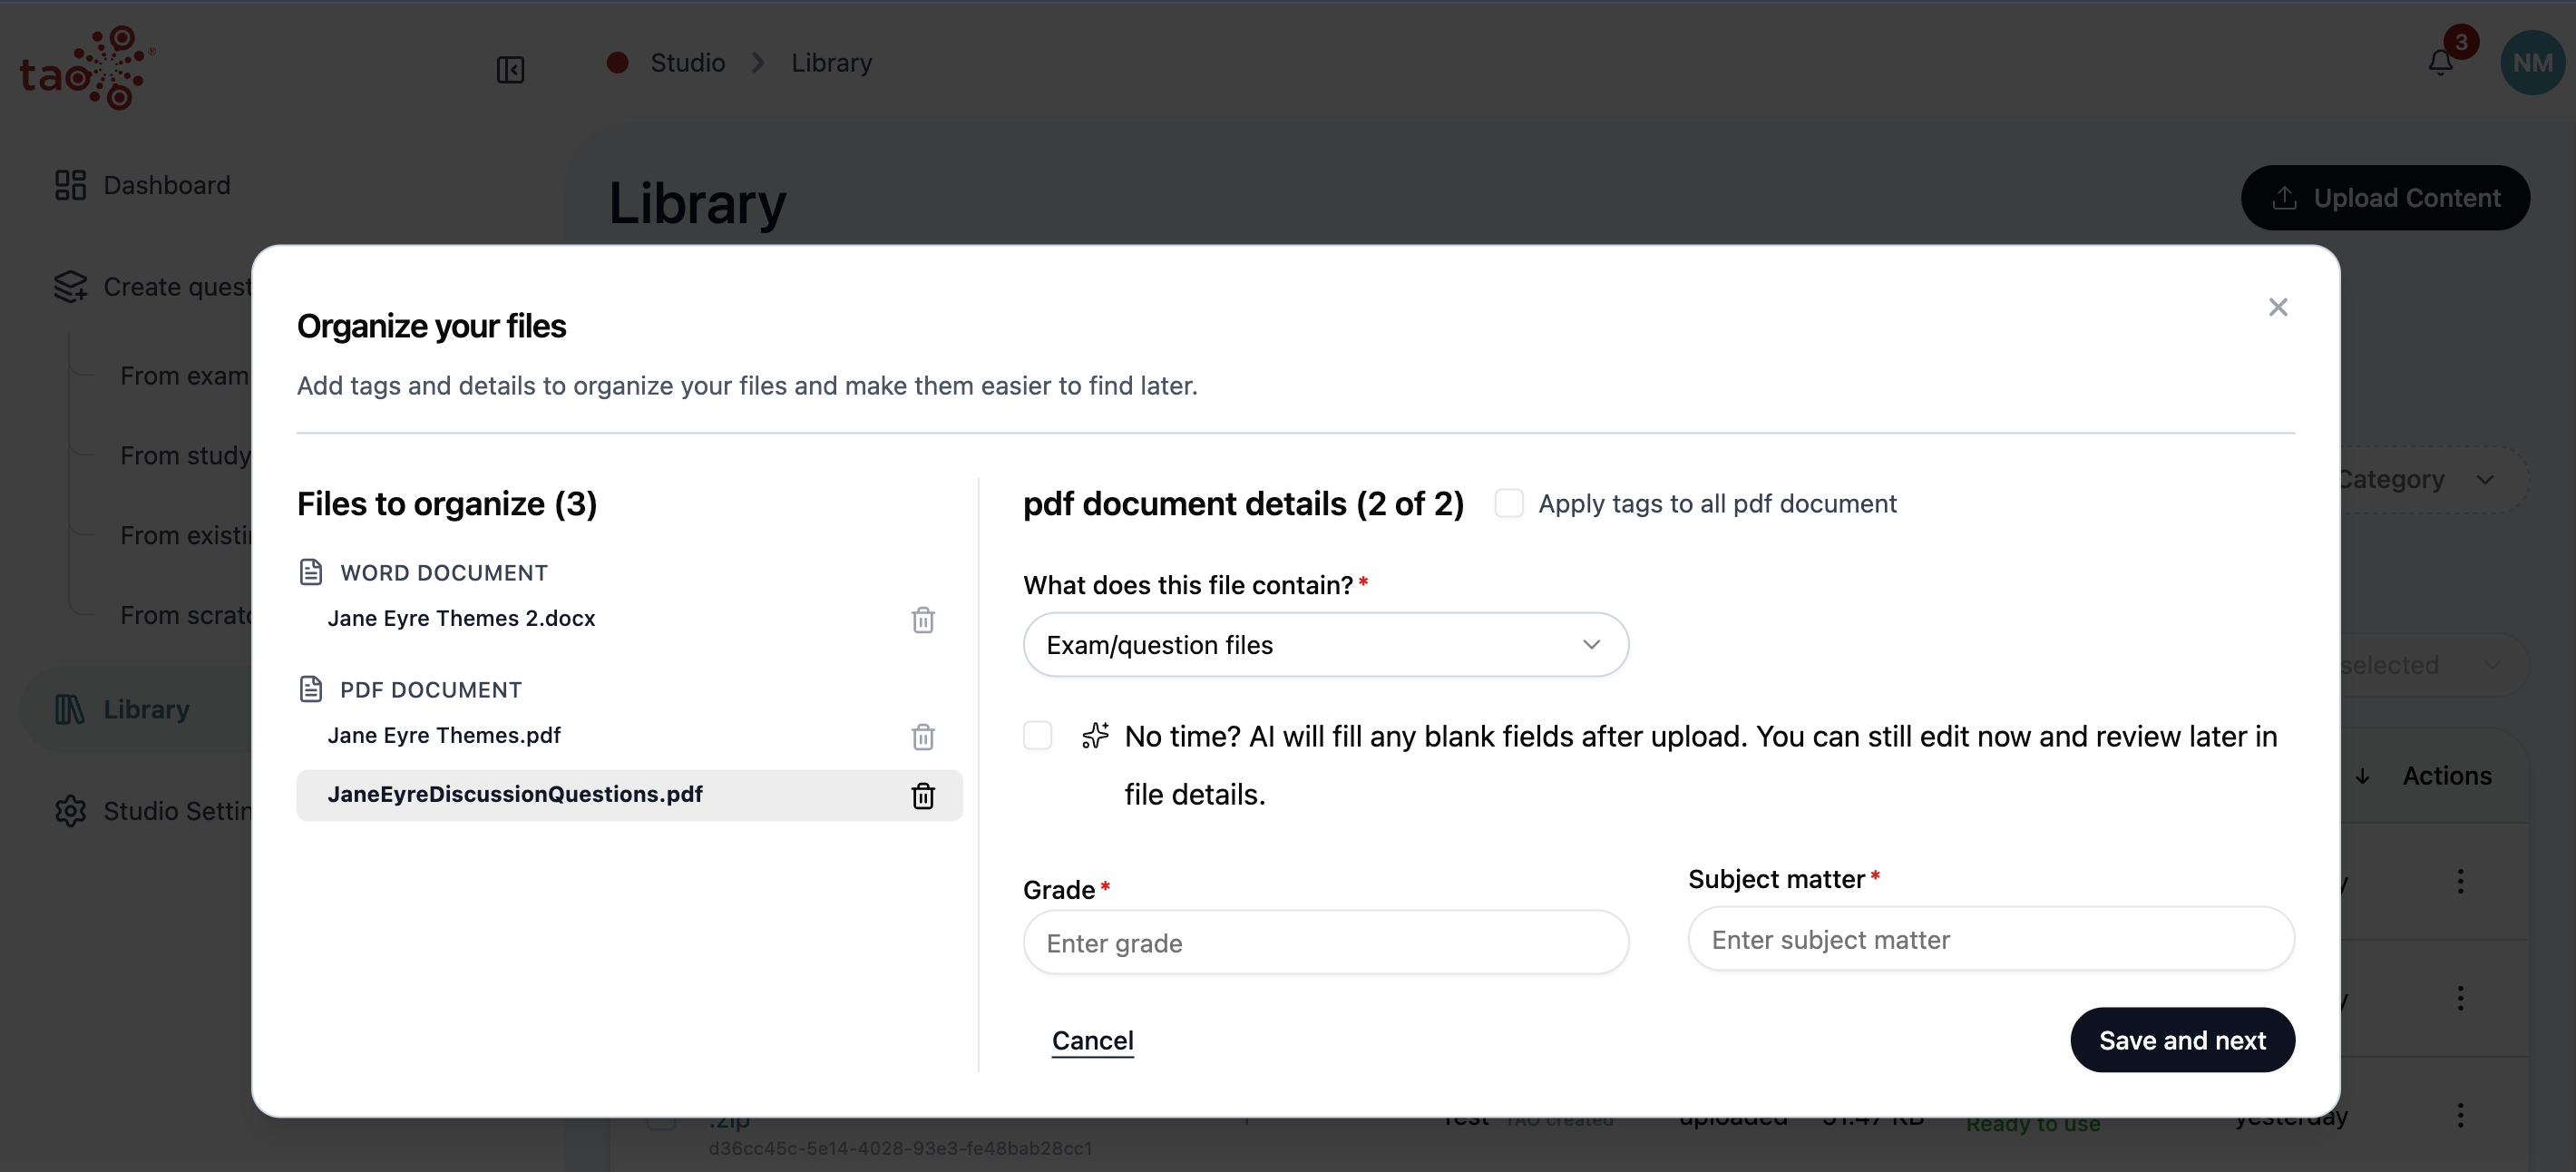Open the three-dot actions menu of .zip row
The width and height of the screenshot is (2576, 1172).
2460,1115
